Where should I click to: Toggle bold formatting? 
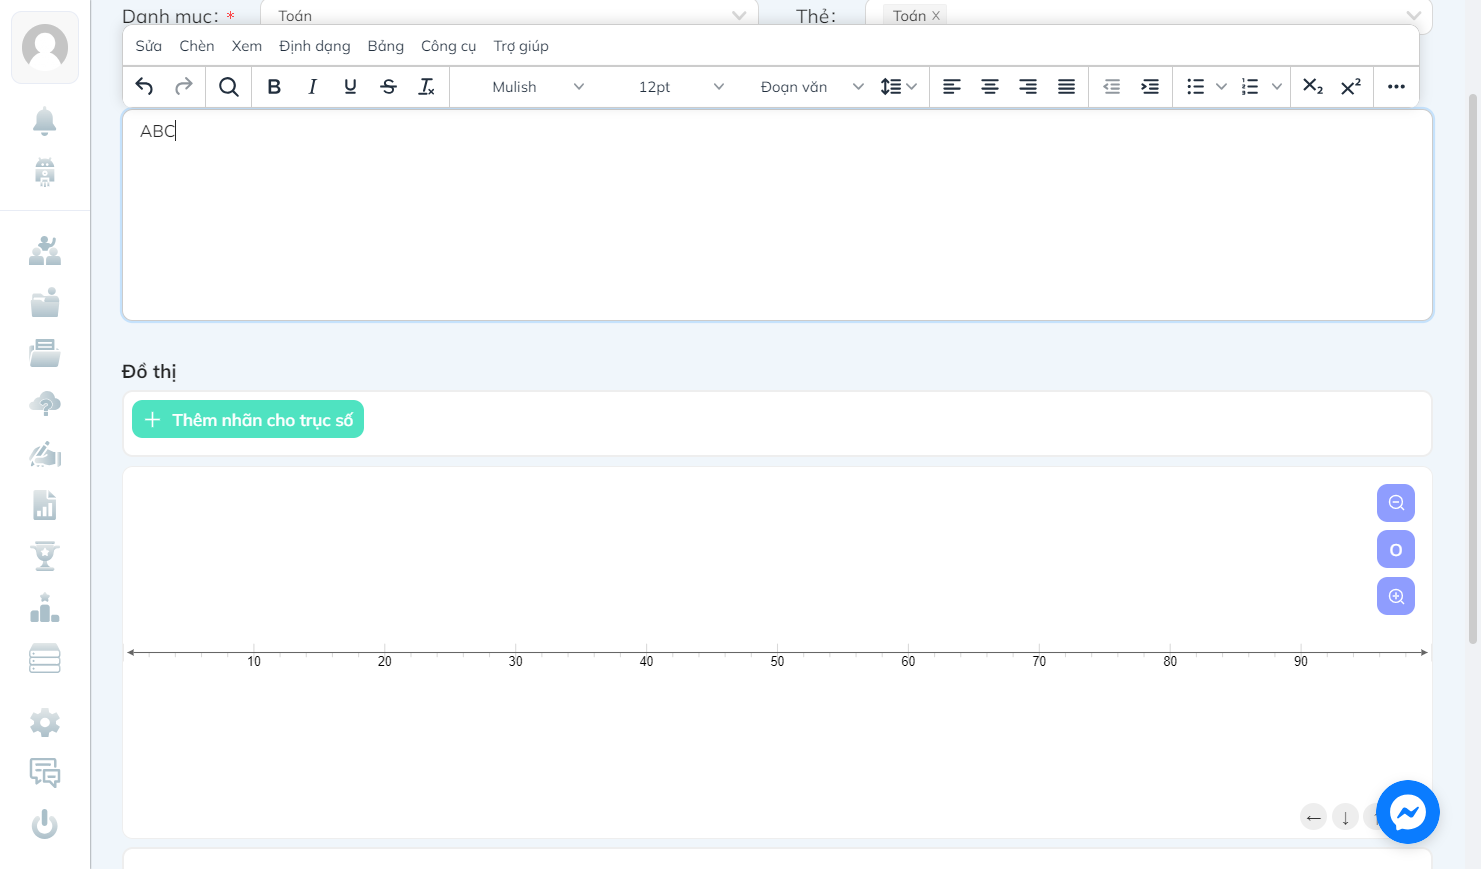pos(274,87)
